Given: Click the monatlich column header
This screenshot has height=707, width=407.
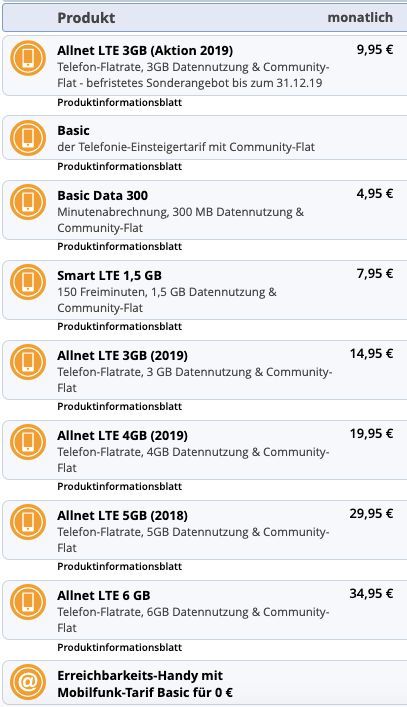Looking at the screenshot, I should (x=360, y=18).
